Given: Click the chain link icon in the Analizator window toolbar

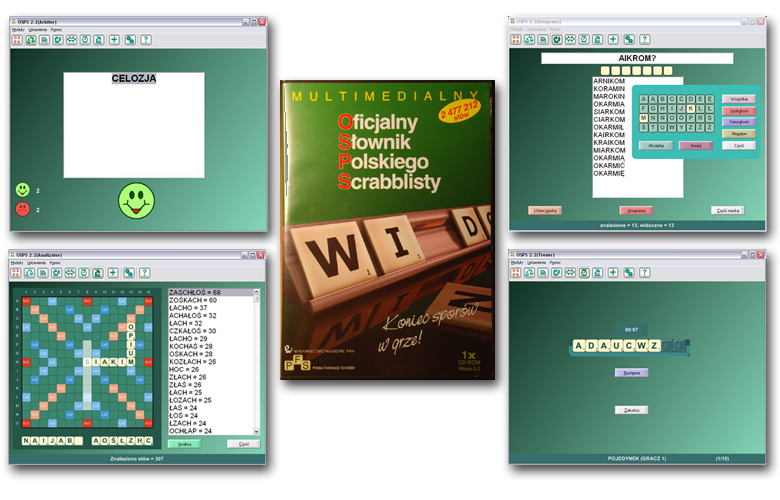Looking at the screenshot, I should pyautogui.click(x=129, y=273).
